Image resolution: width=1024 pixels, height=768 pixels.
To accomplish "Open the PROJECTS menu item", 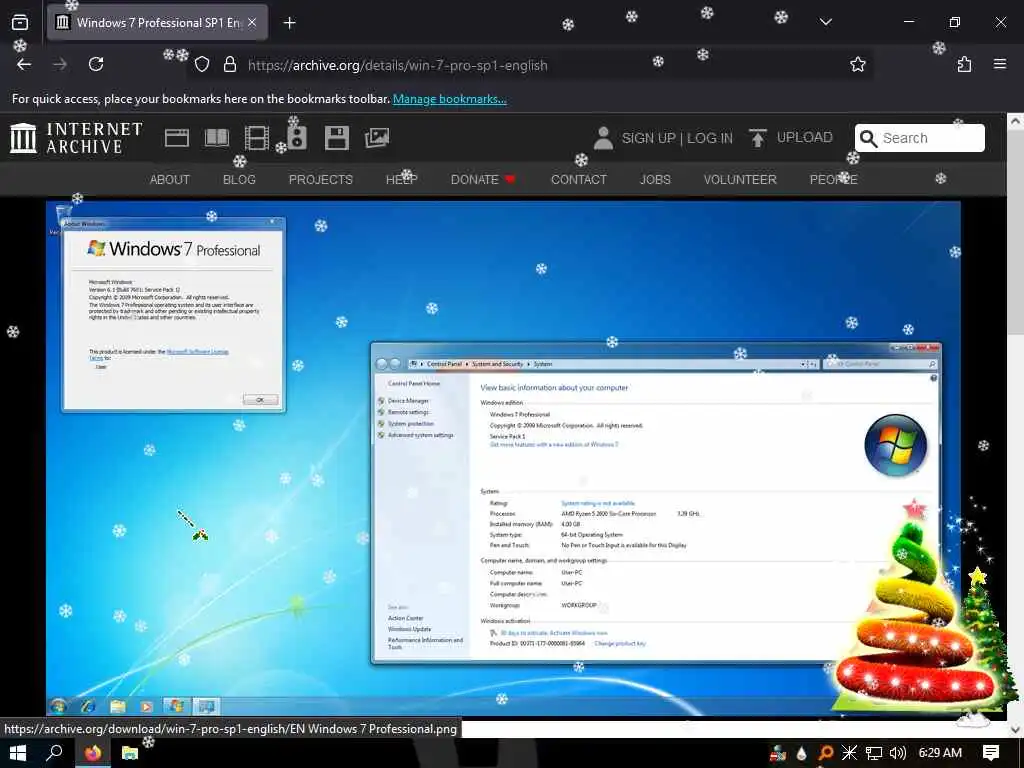I will (x=321, y=180).
